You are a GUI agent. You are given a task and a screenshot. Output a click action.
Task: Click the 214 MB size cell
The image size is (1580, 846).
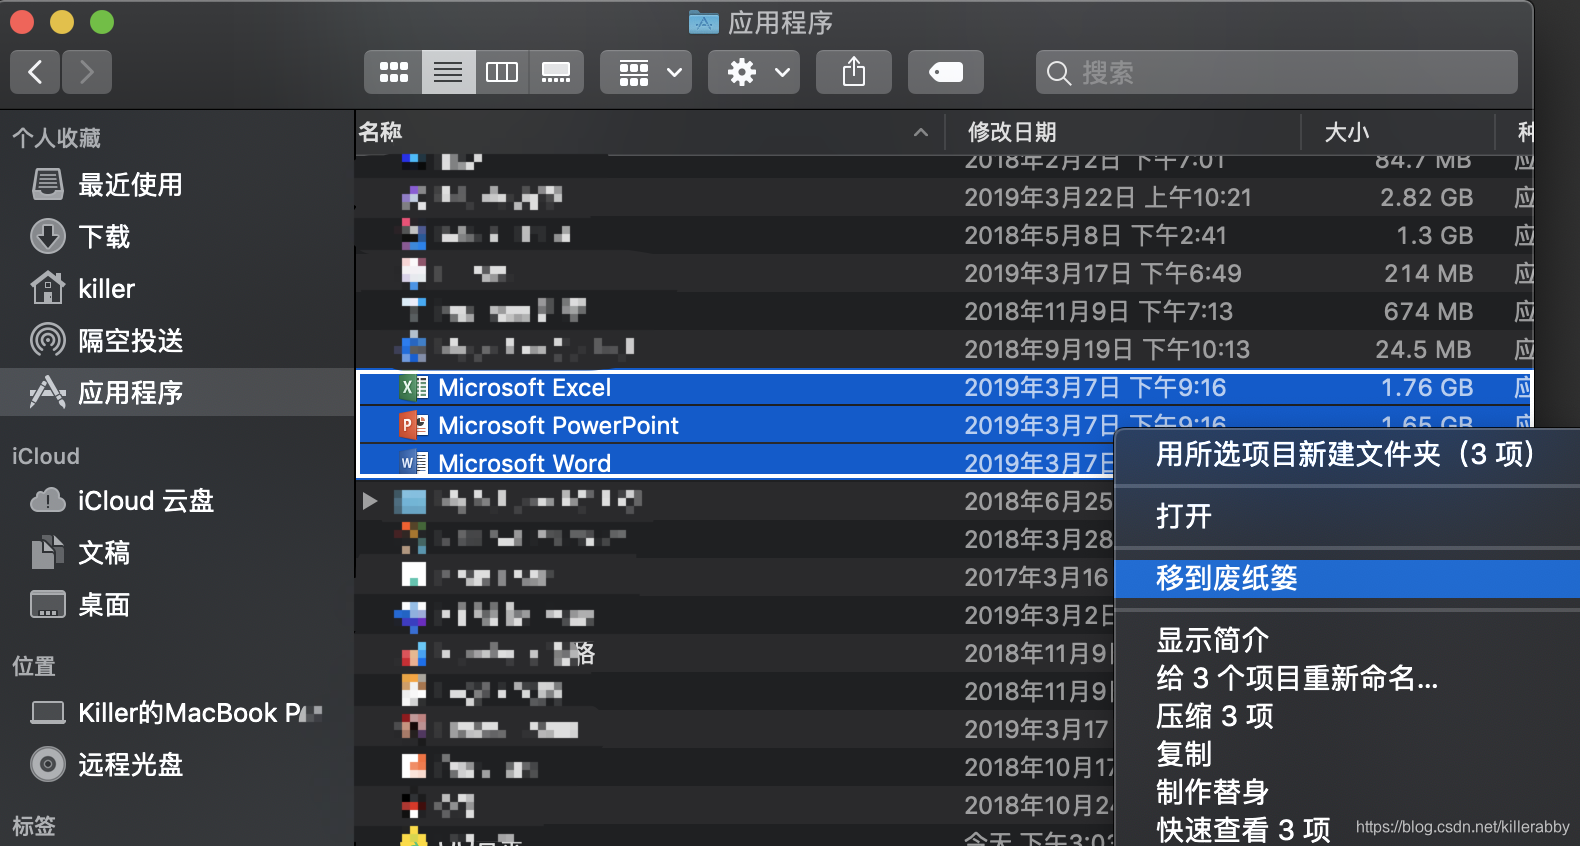[x=1428, y=274]
